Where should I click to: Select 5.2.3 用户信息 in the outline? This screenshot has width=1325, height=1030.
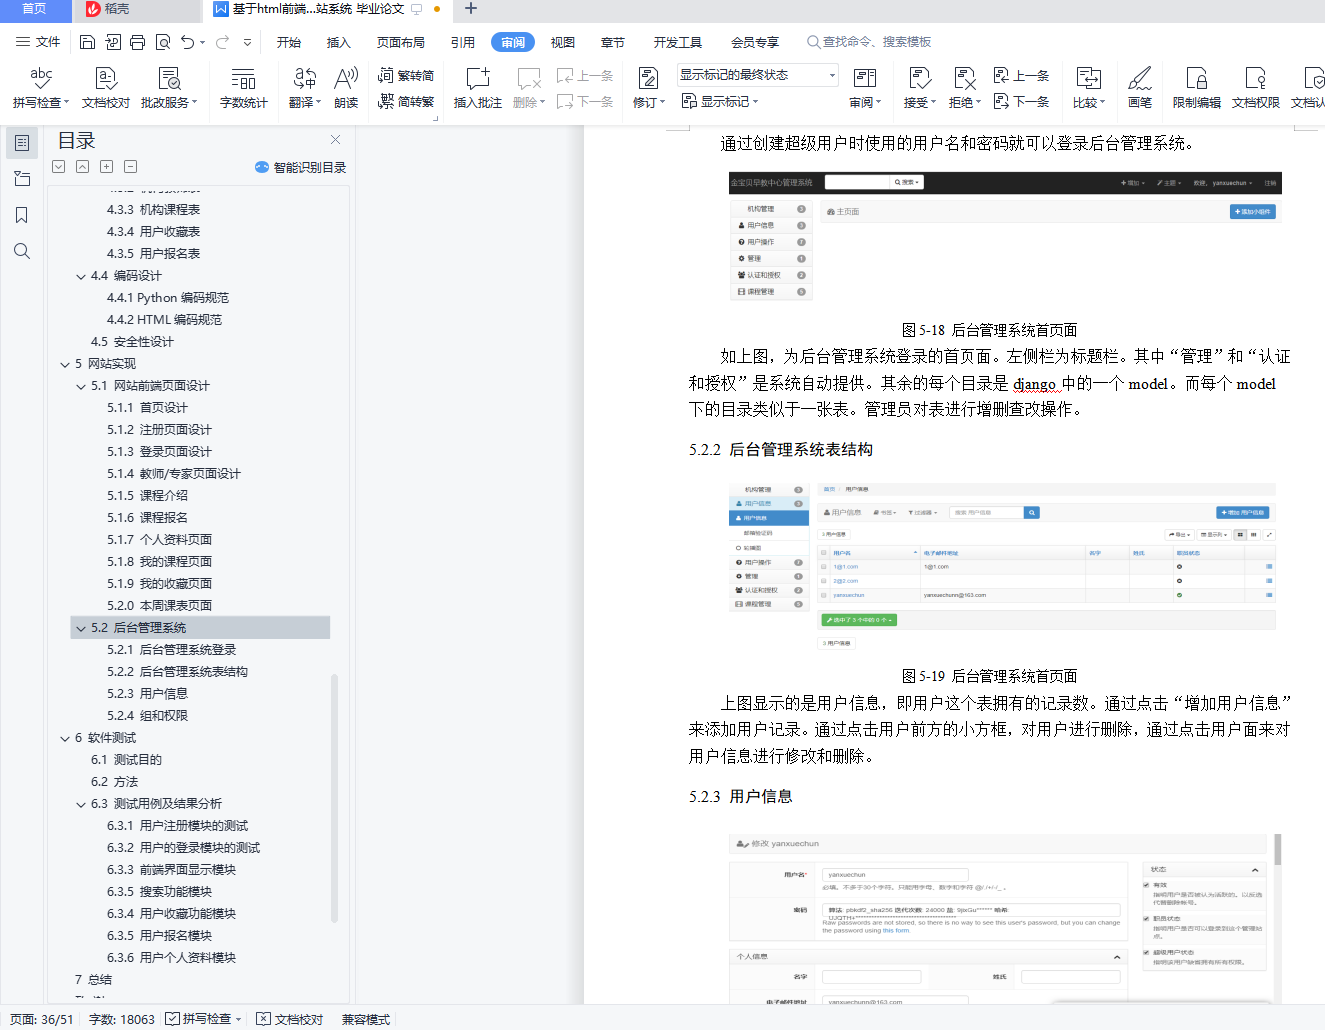pos(148,694)
